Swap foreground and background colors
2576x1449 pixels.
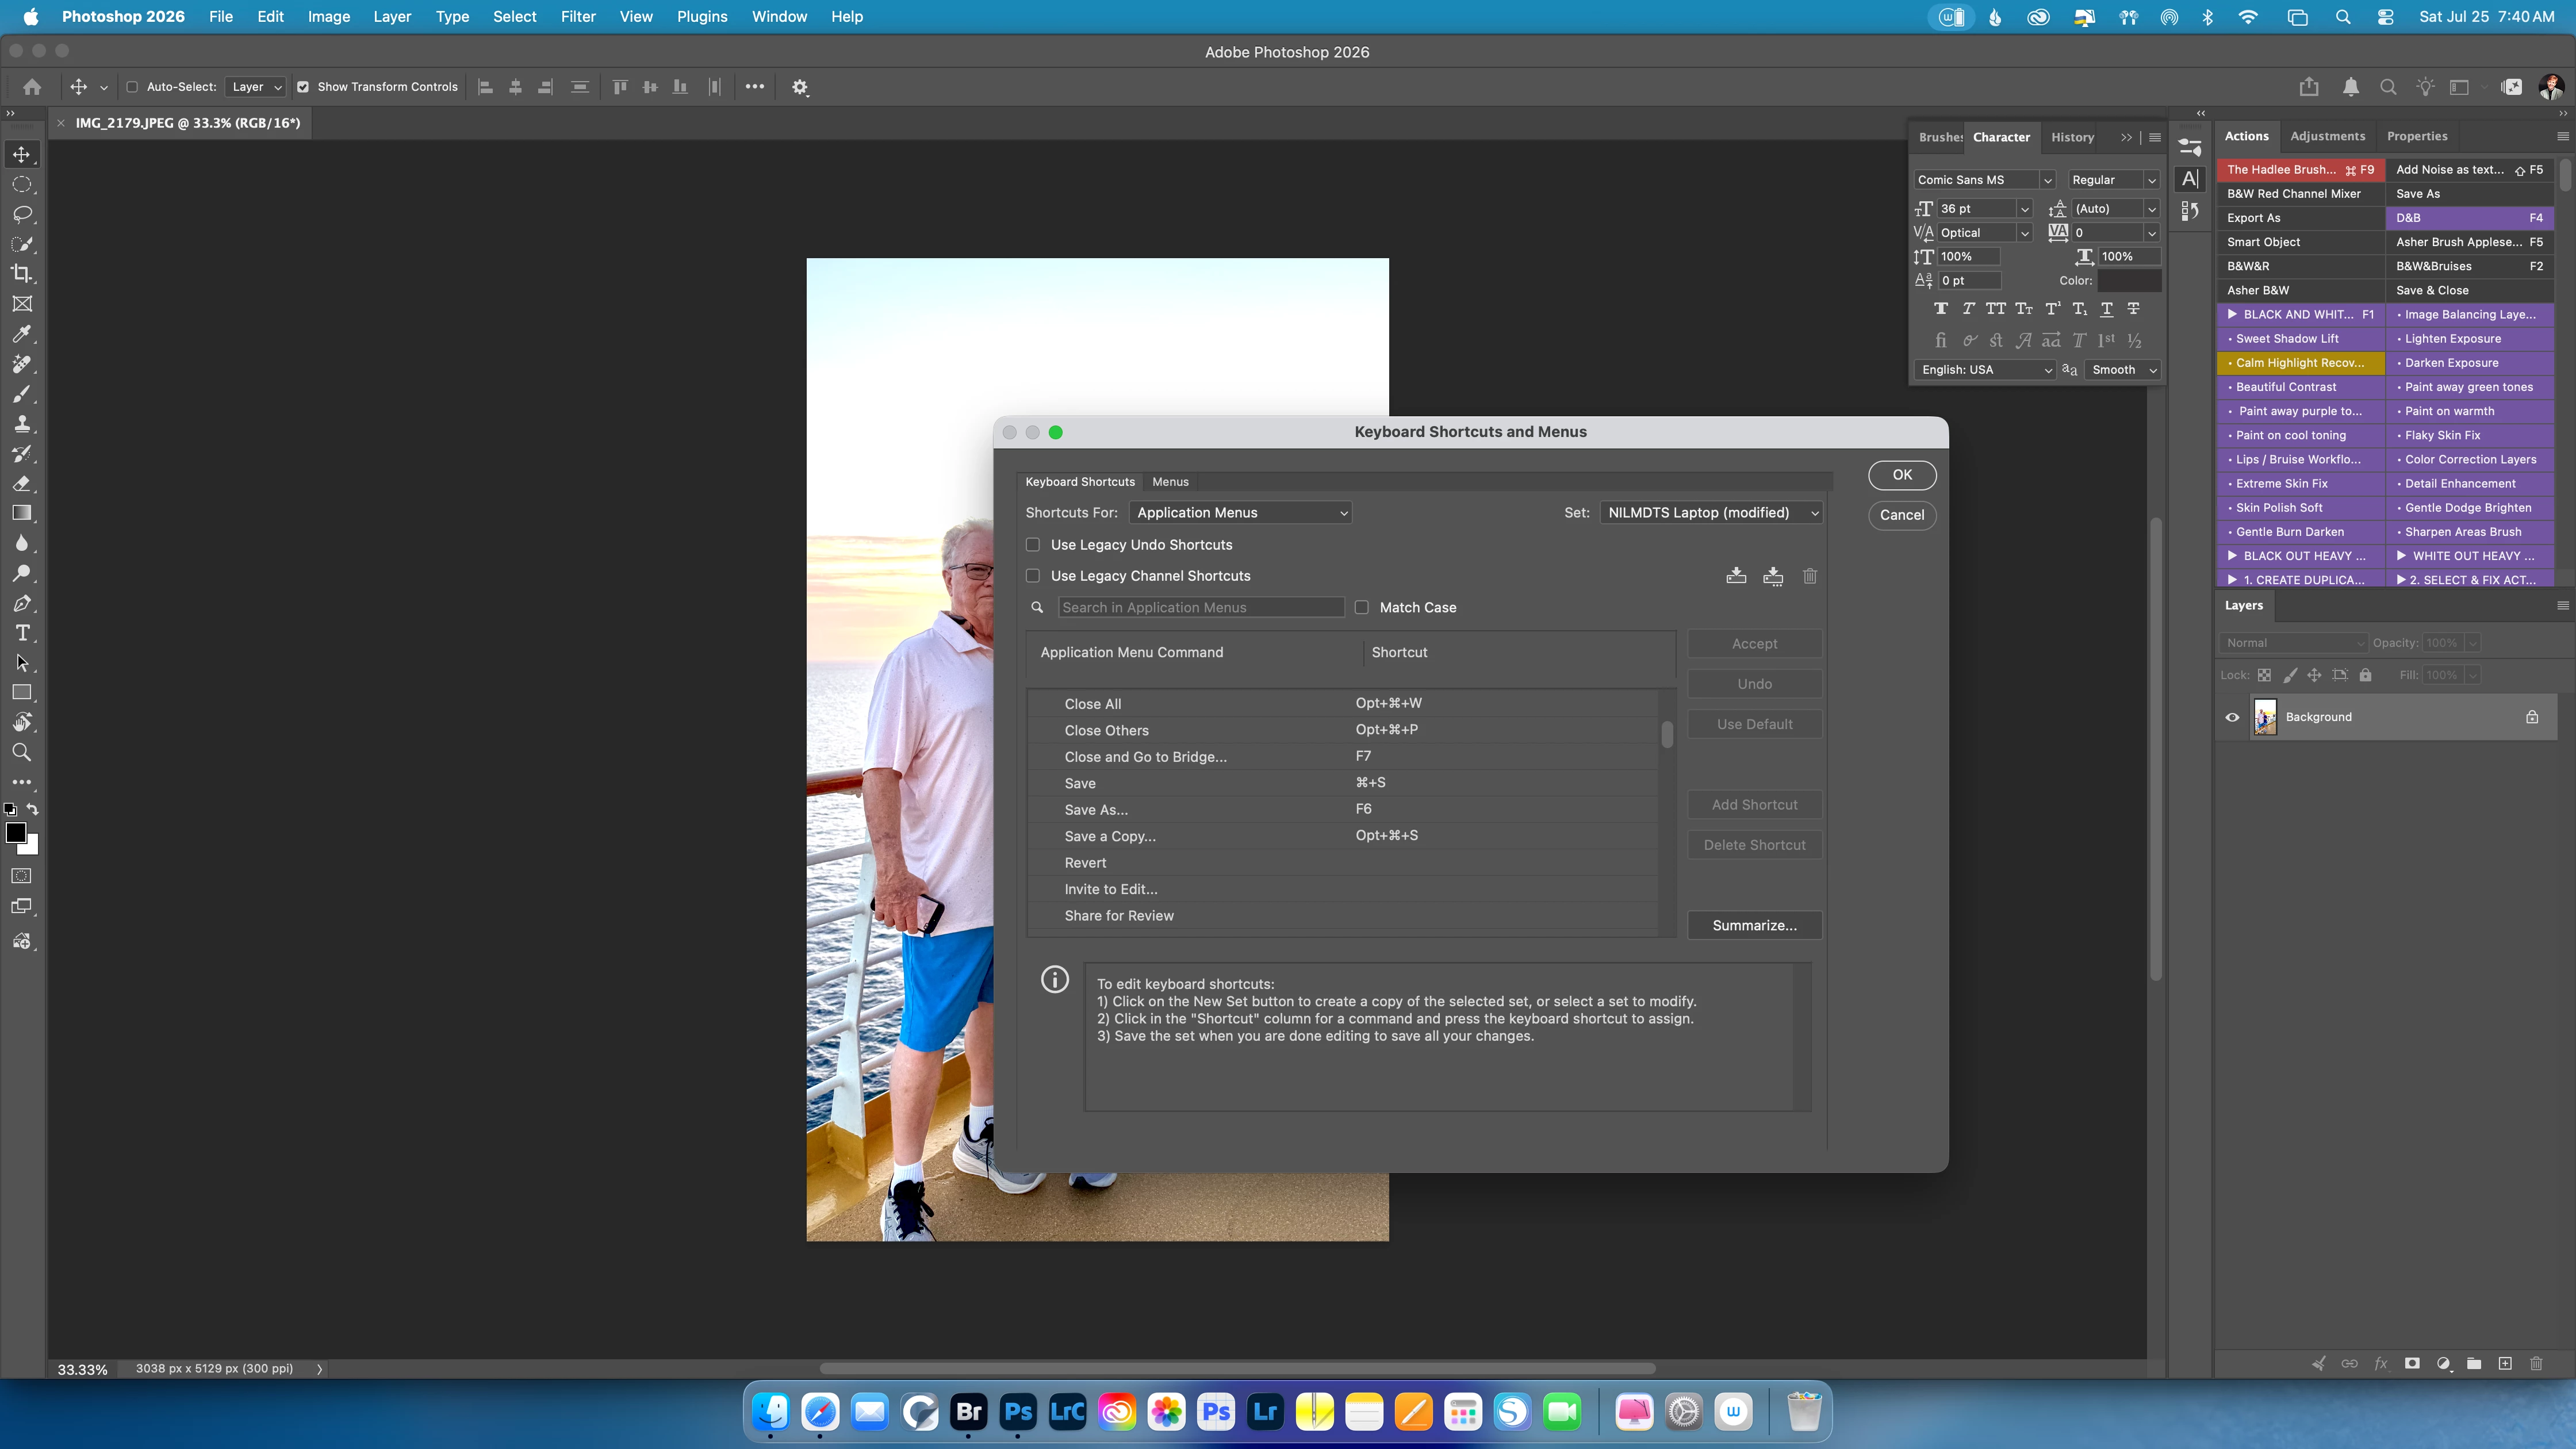(33, 809)
